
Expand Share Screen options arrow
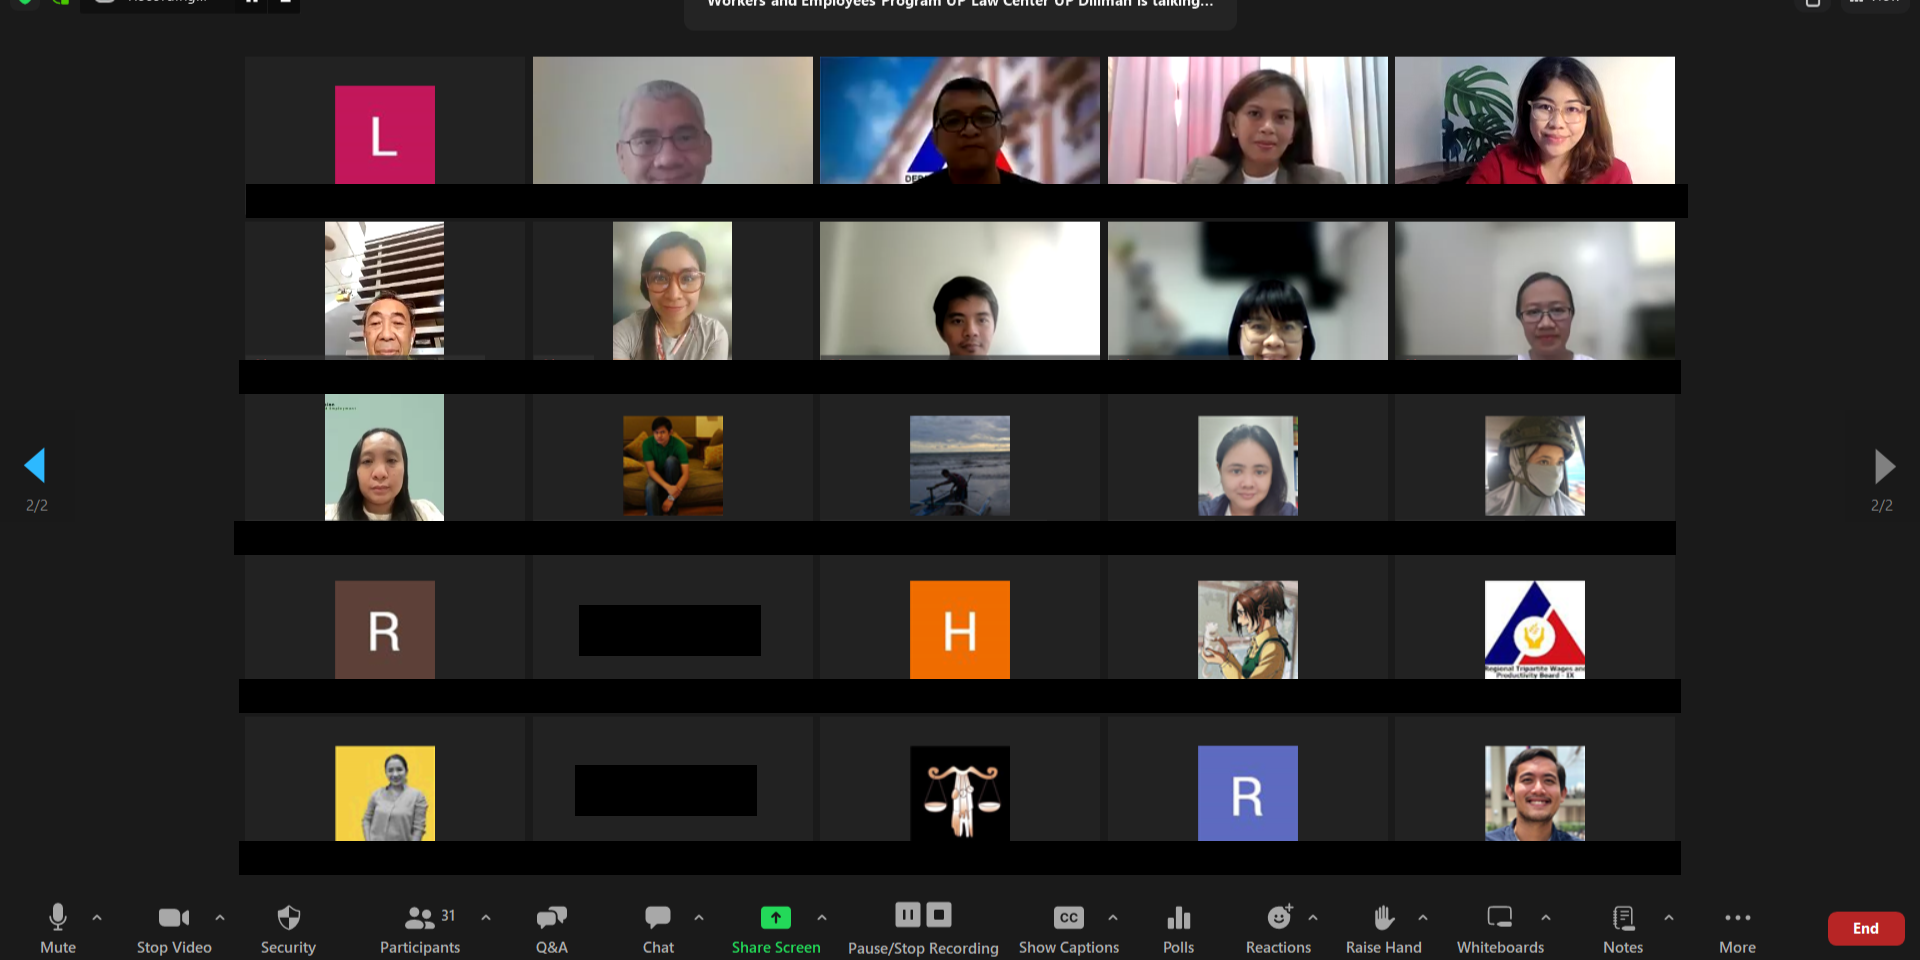coord(822,917)
